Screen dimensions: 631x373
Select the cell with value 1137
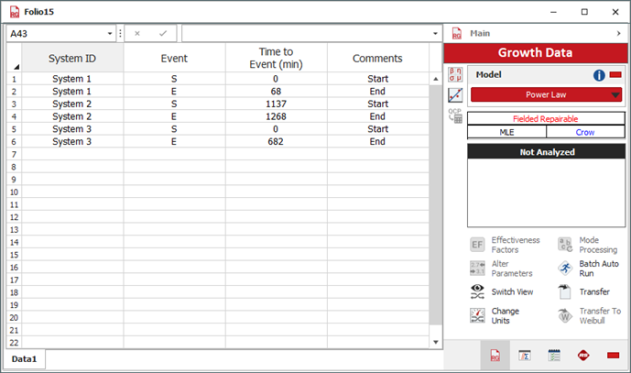(276, 104)
